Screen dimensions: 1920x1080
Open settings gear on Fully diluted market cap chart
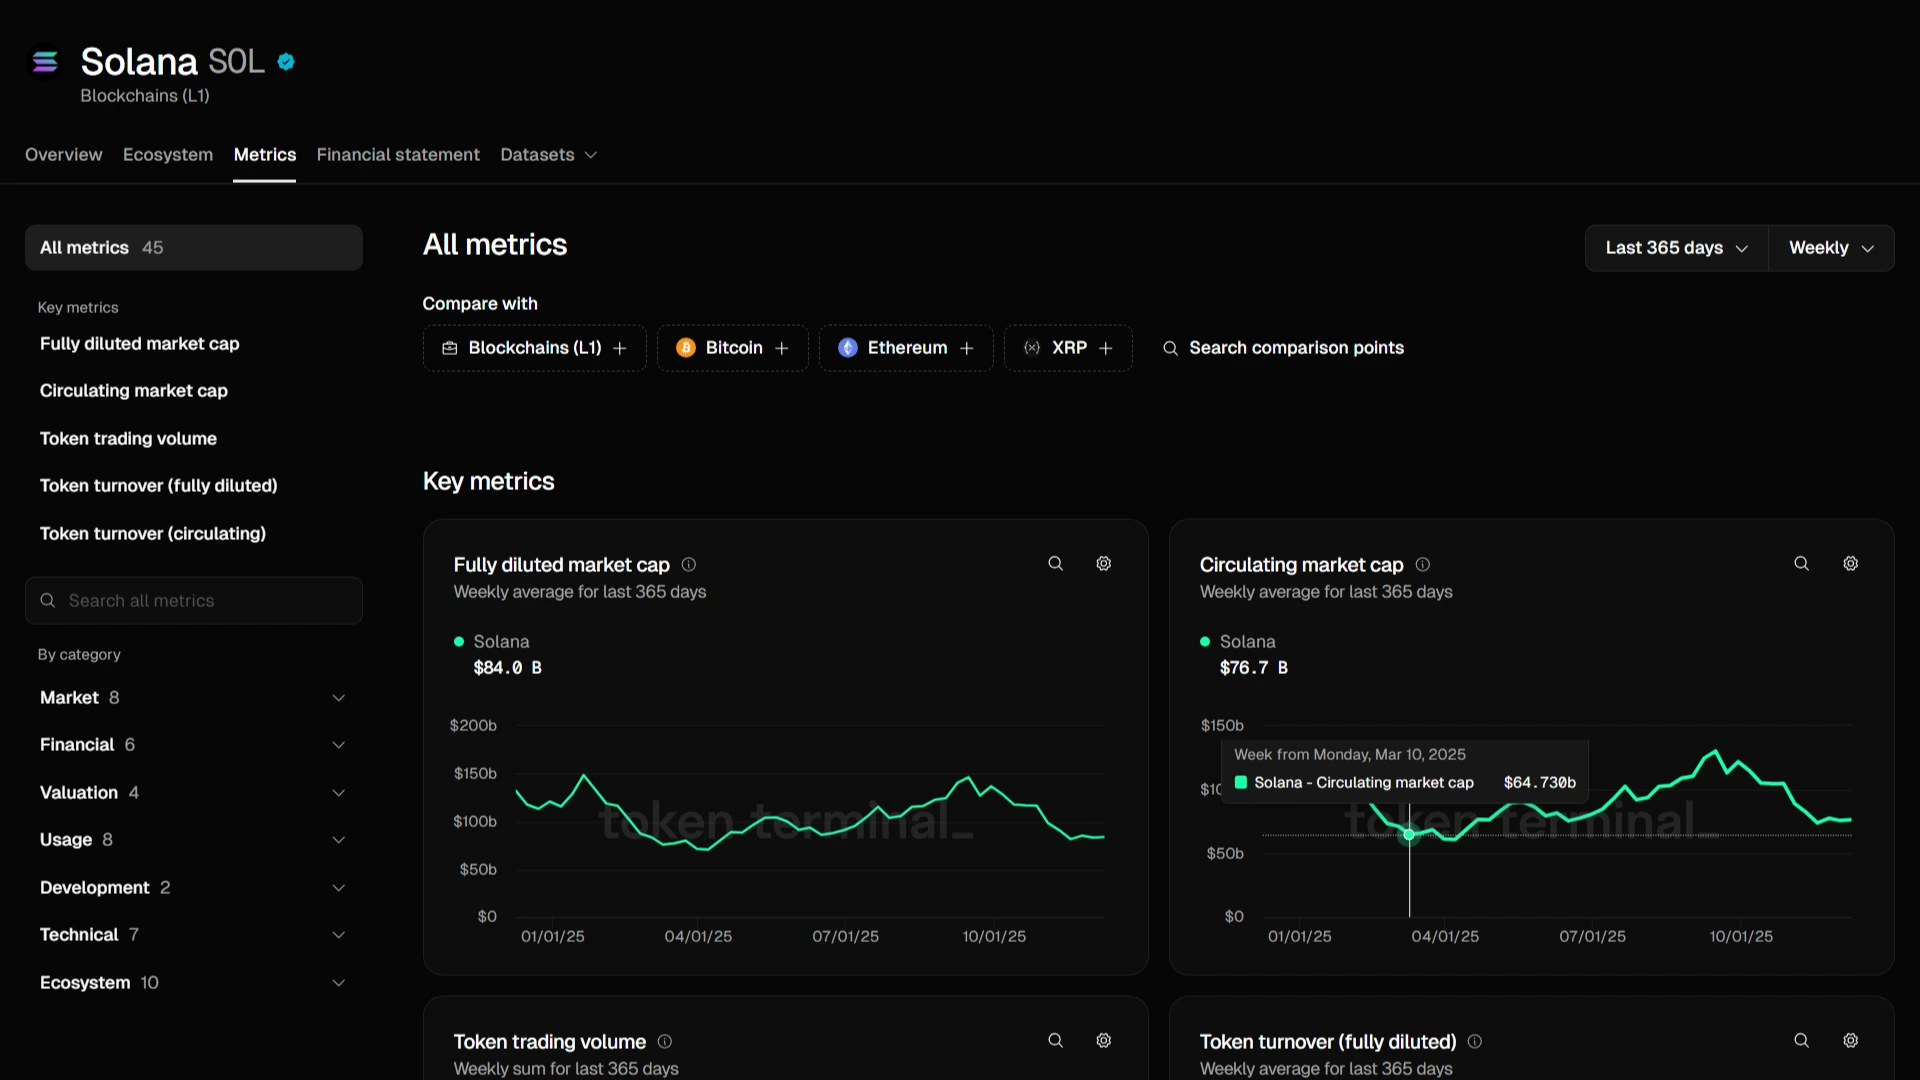(x=1103, y=564)
